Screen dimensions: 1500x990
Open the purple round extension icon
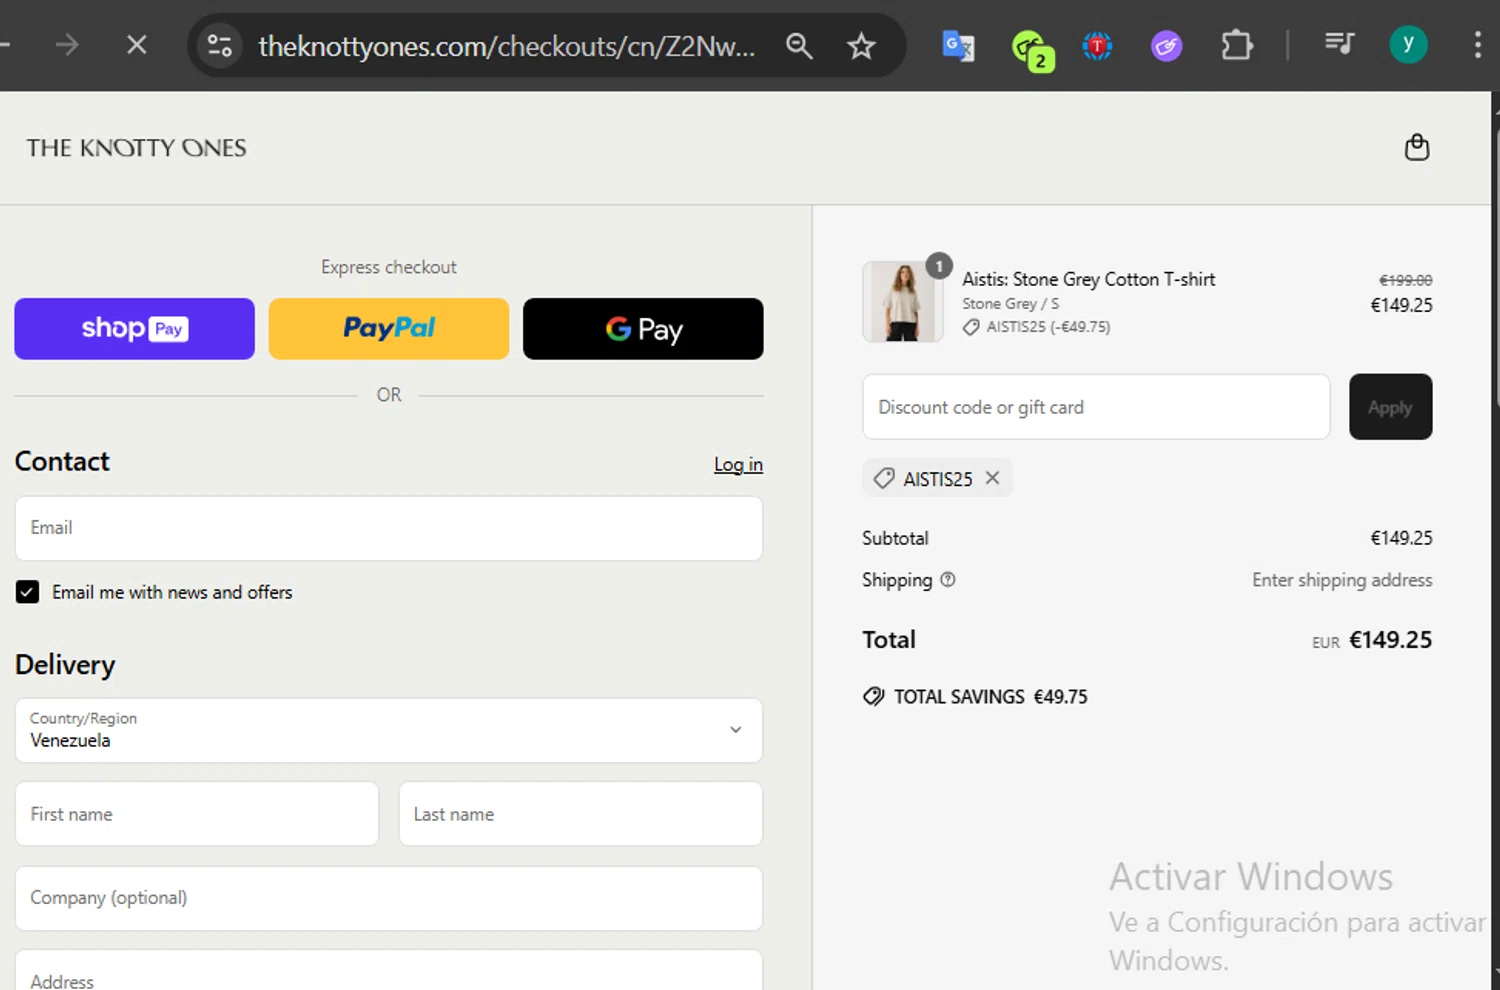tap(1166, 46)
